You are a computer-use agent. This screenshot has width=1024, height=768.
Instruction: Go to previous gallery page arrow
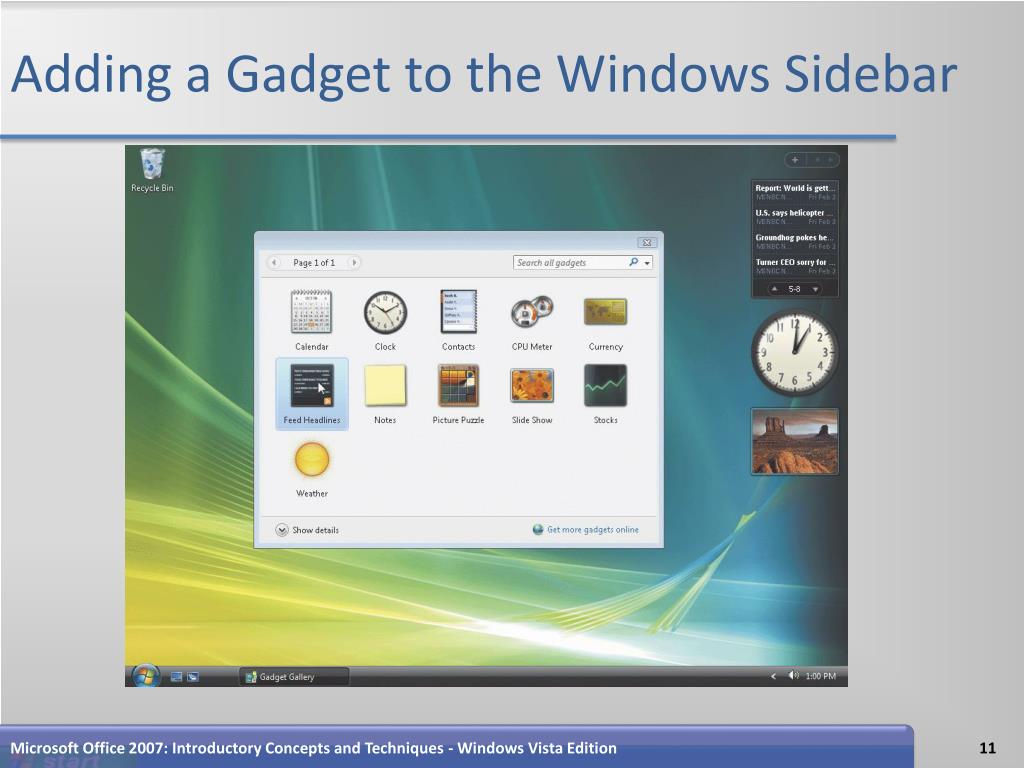pyautogui.click(x=274, y=263)
